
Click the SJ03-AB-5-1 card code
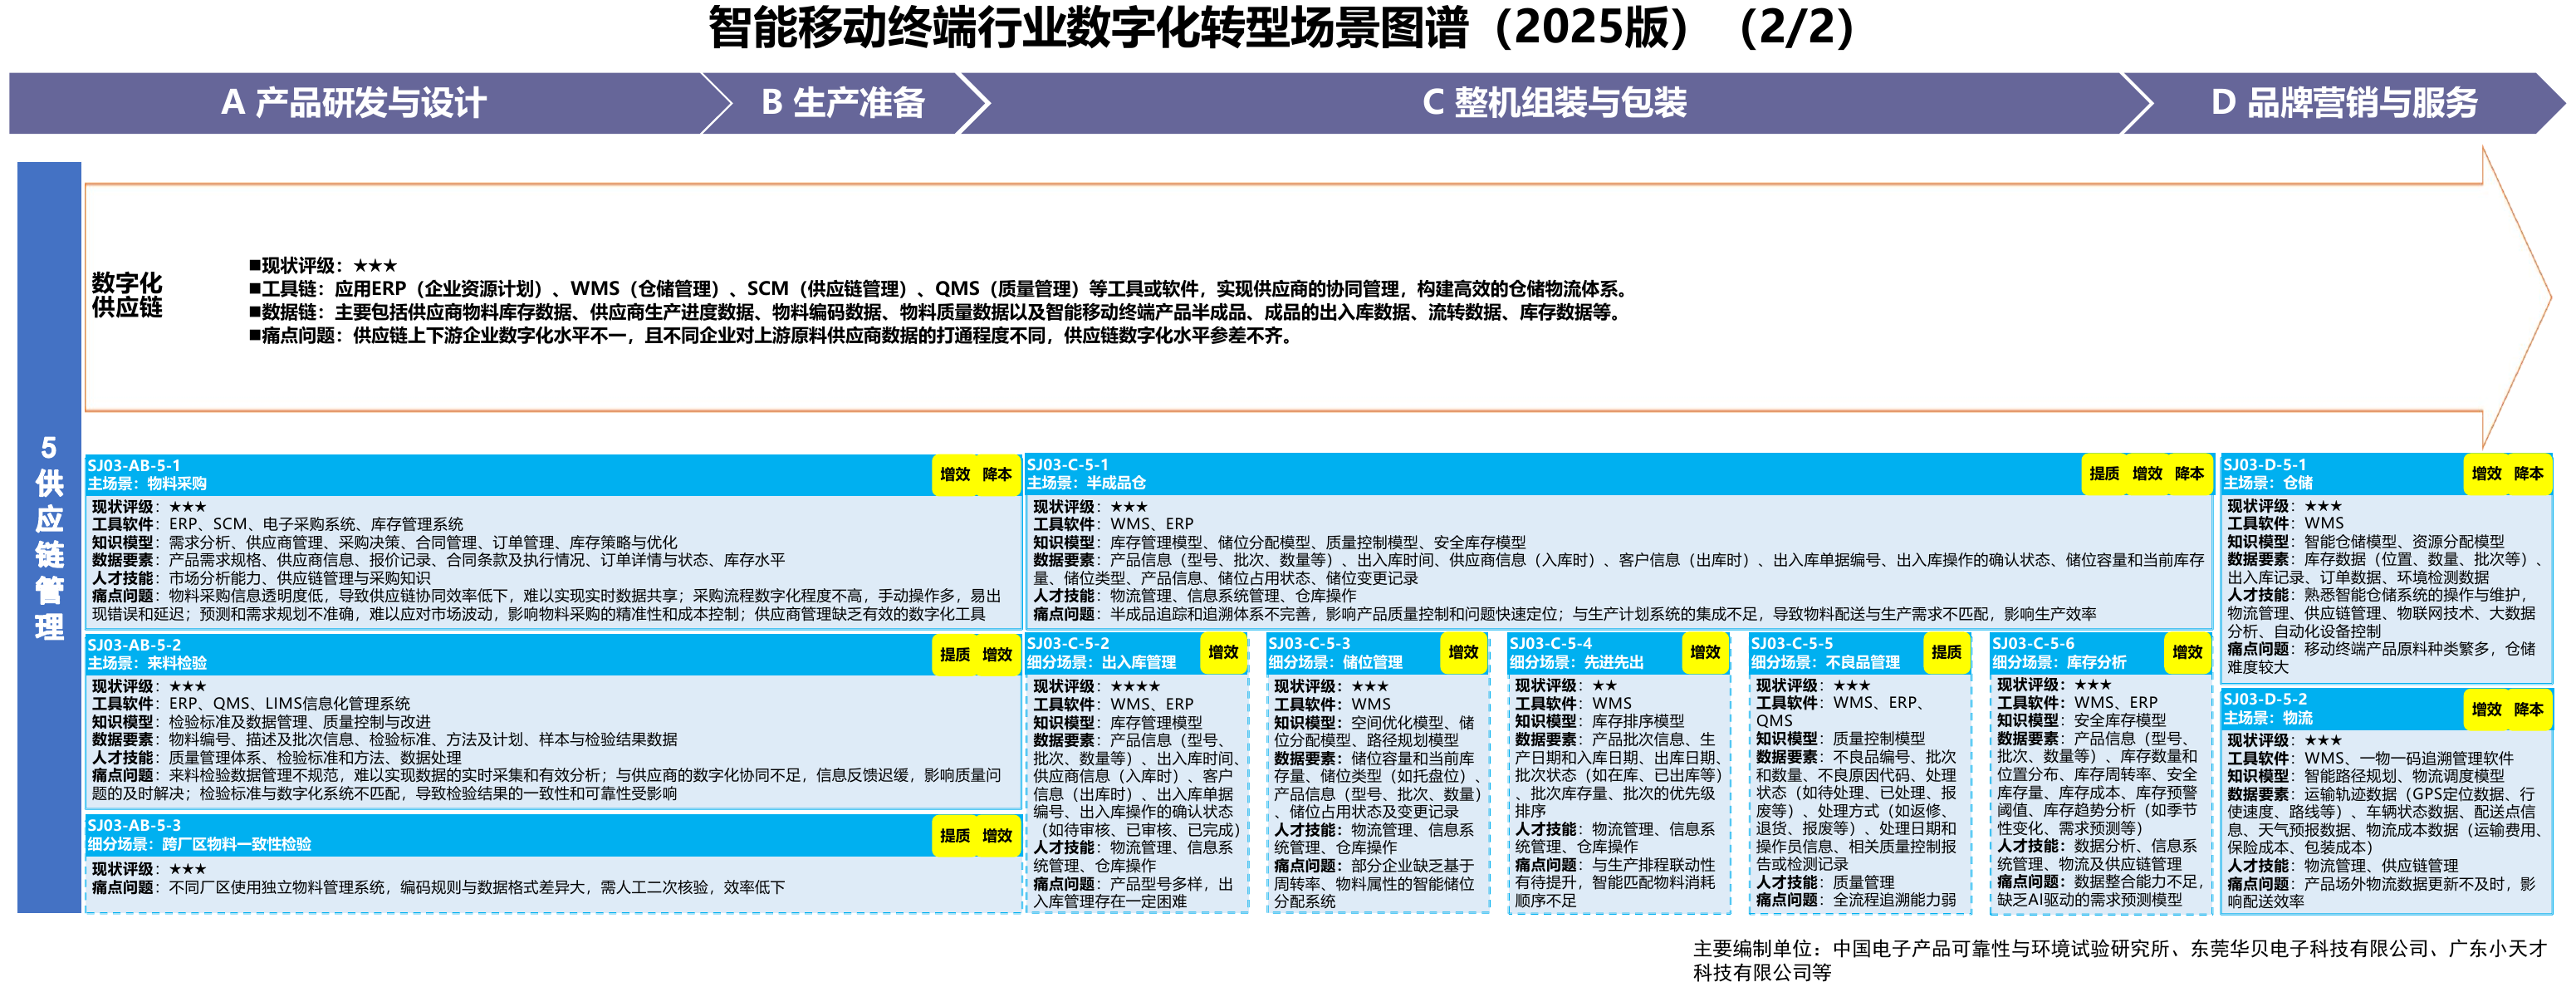click(134, 466)
